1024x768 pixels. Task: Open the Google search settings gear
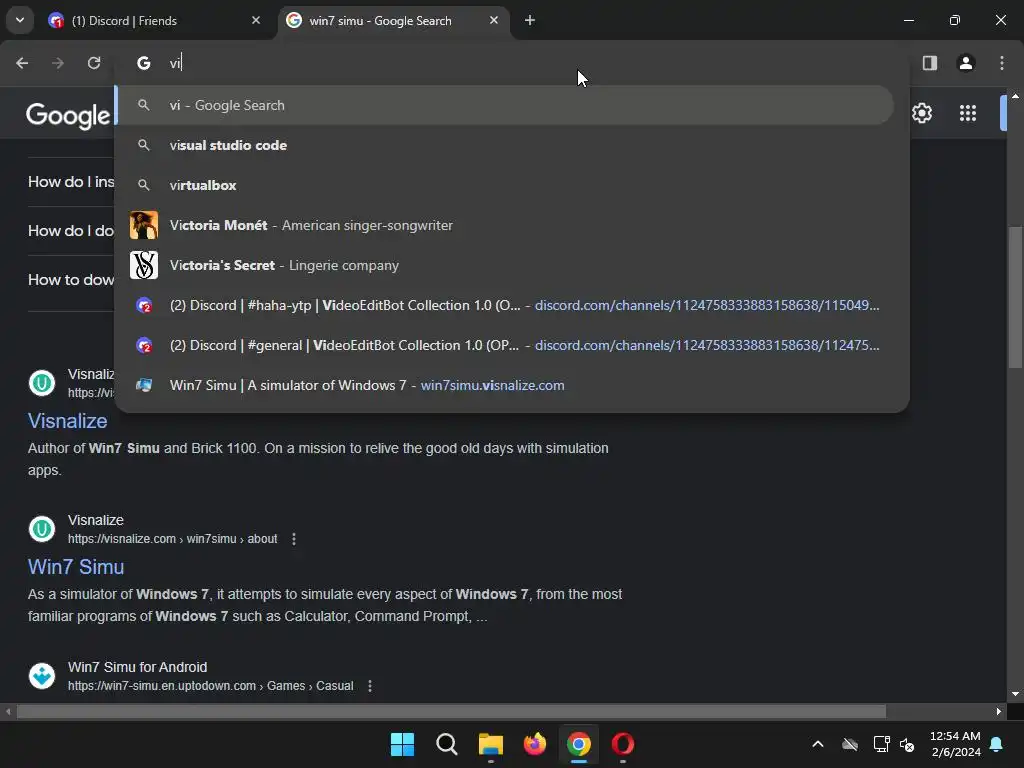[921, 113]
